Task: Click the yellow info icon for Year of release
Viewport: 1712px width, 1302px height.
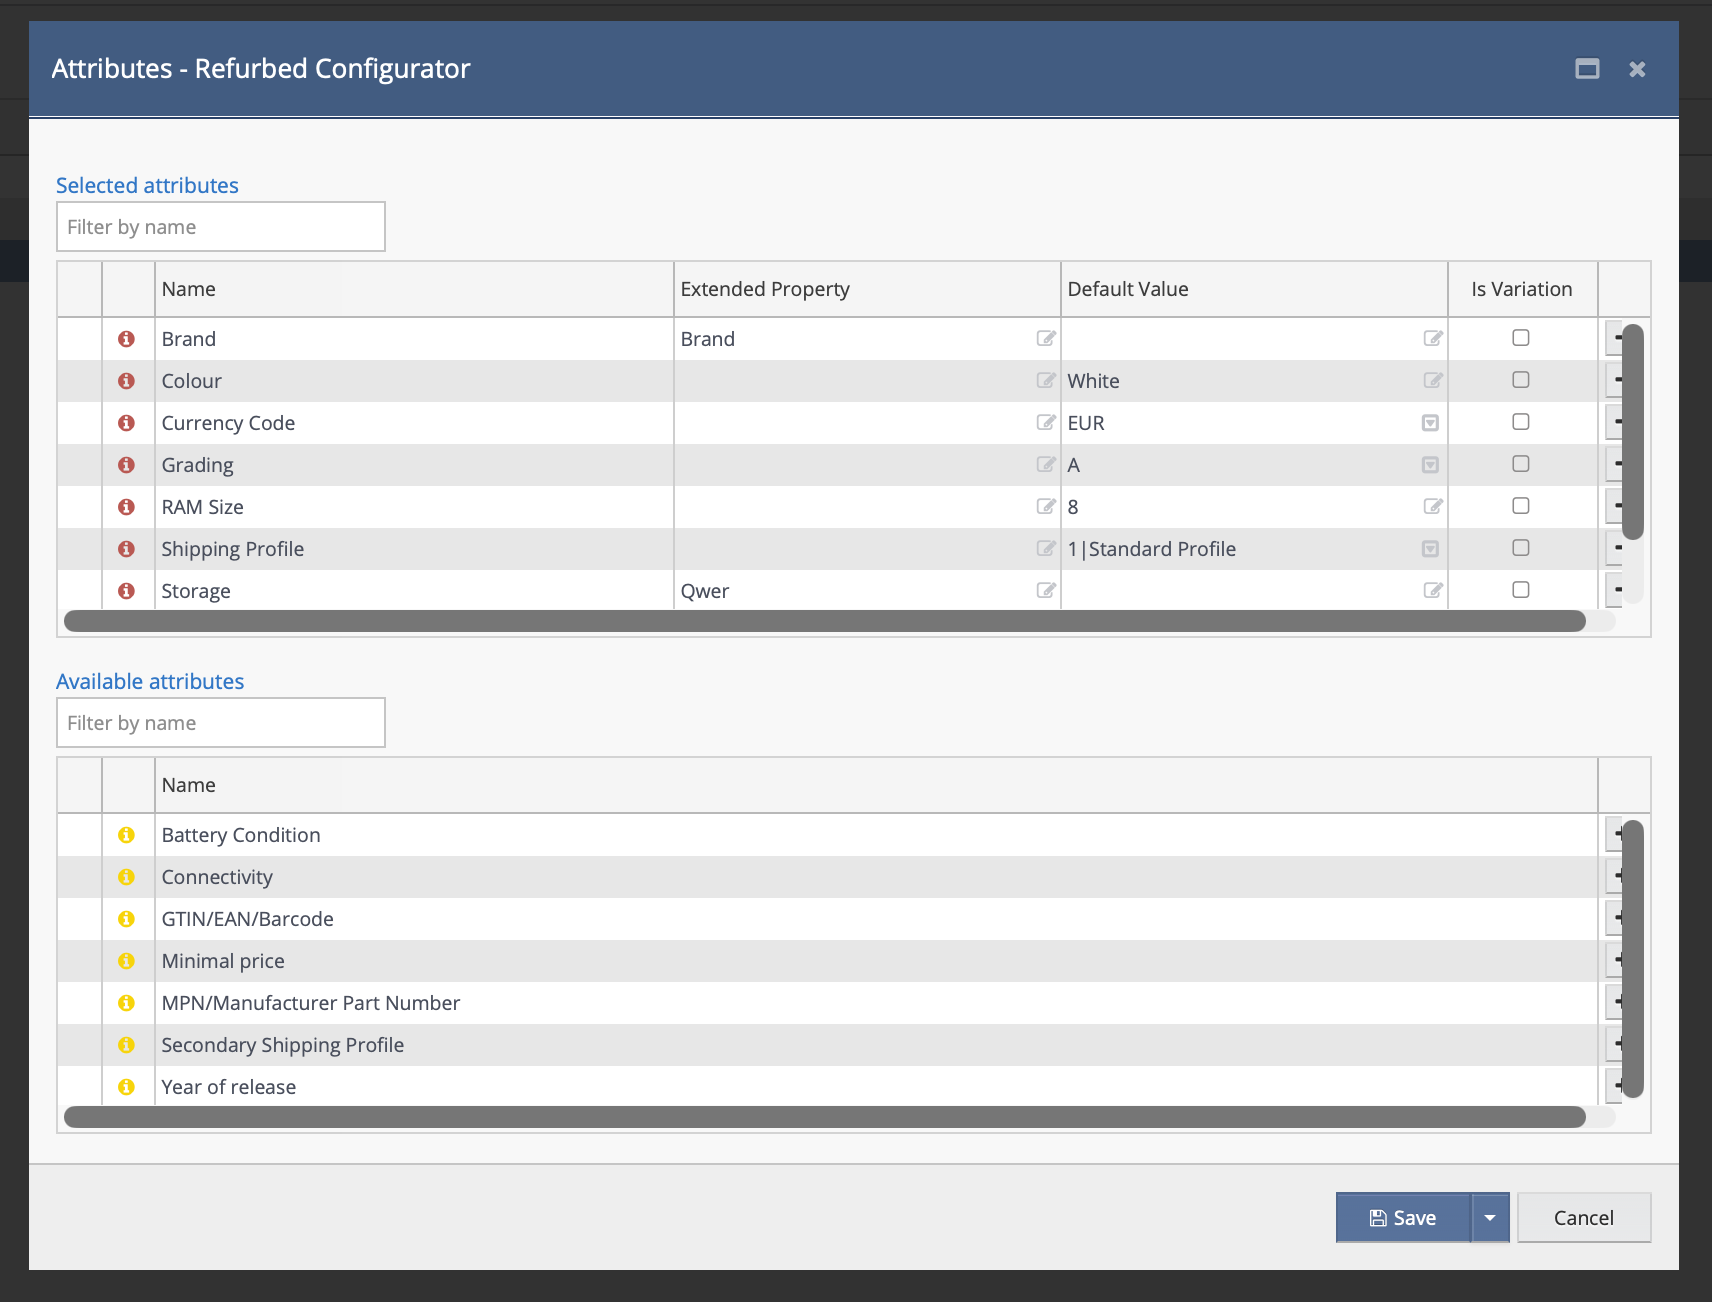Action: (x=126, y=1087)
